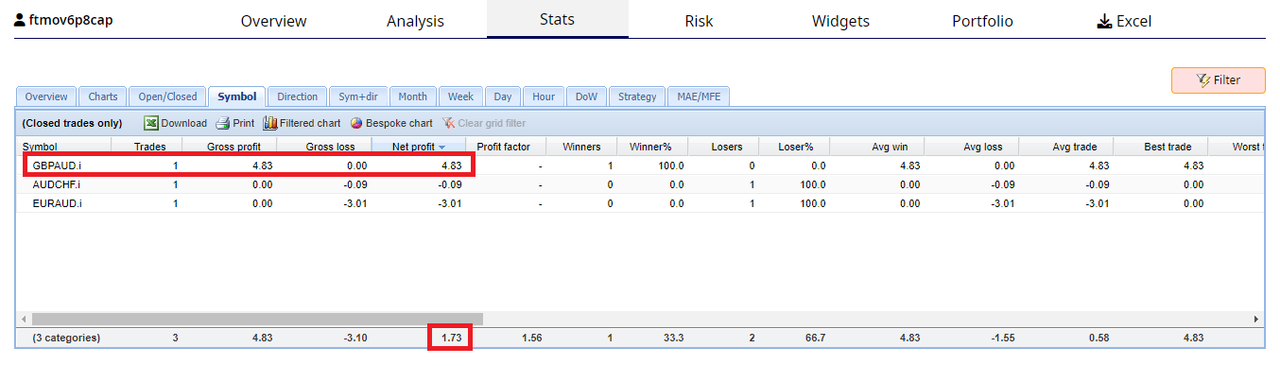This screenshot has height=366, width=1280.
Task: Open the Overview page in top navigation
Action: pos(274,21)
